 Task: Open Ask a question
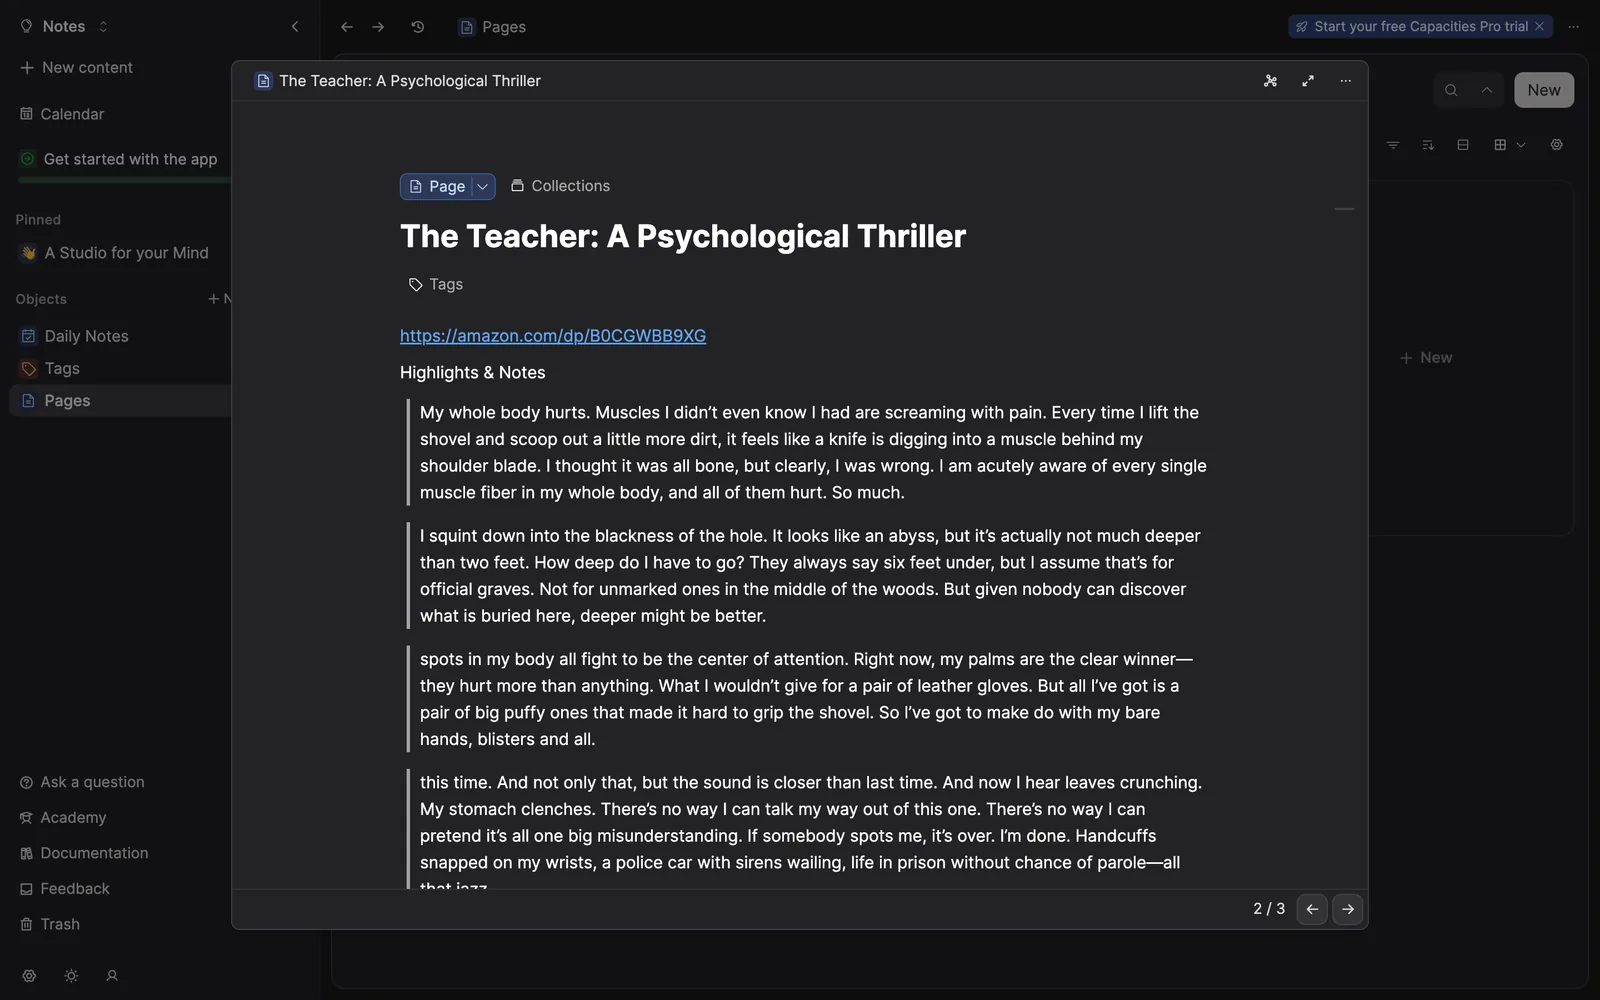click(x=82, y=782)
